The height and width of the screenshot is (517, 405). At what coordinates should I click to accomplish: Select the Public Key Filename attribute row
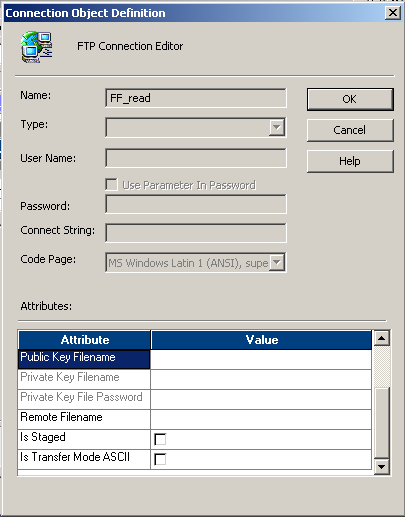coord(84,359)
